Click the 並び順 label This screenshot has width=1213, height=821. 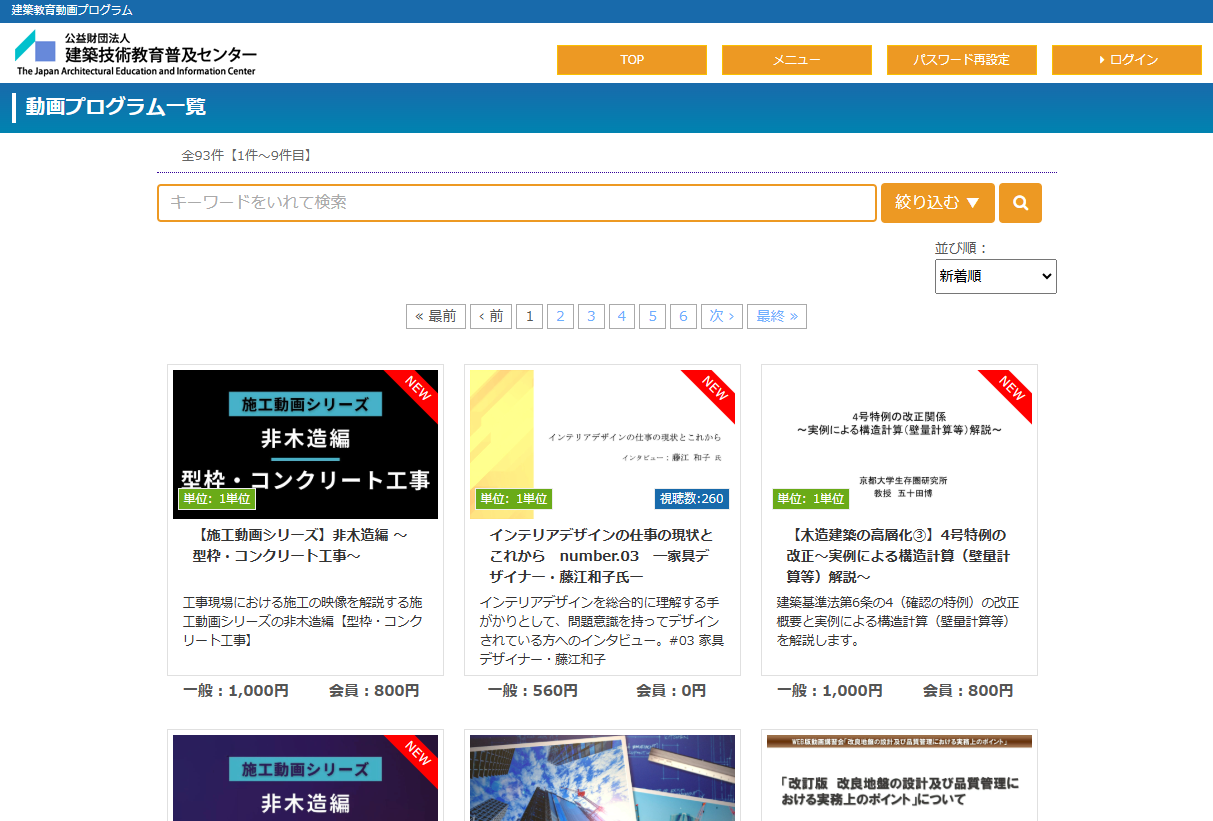click(961, 248)
